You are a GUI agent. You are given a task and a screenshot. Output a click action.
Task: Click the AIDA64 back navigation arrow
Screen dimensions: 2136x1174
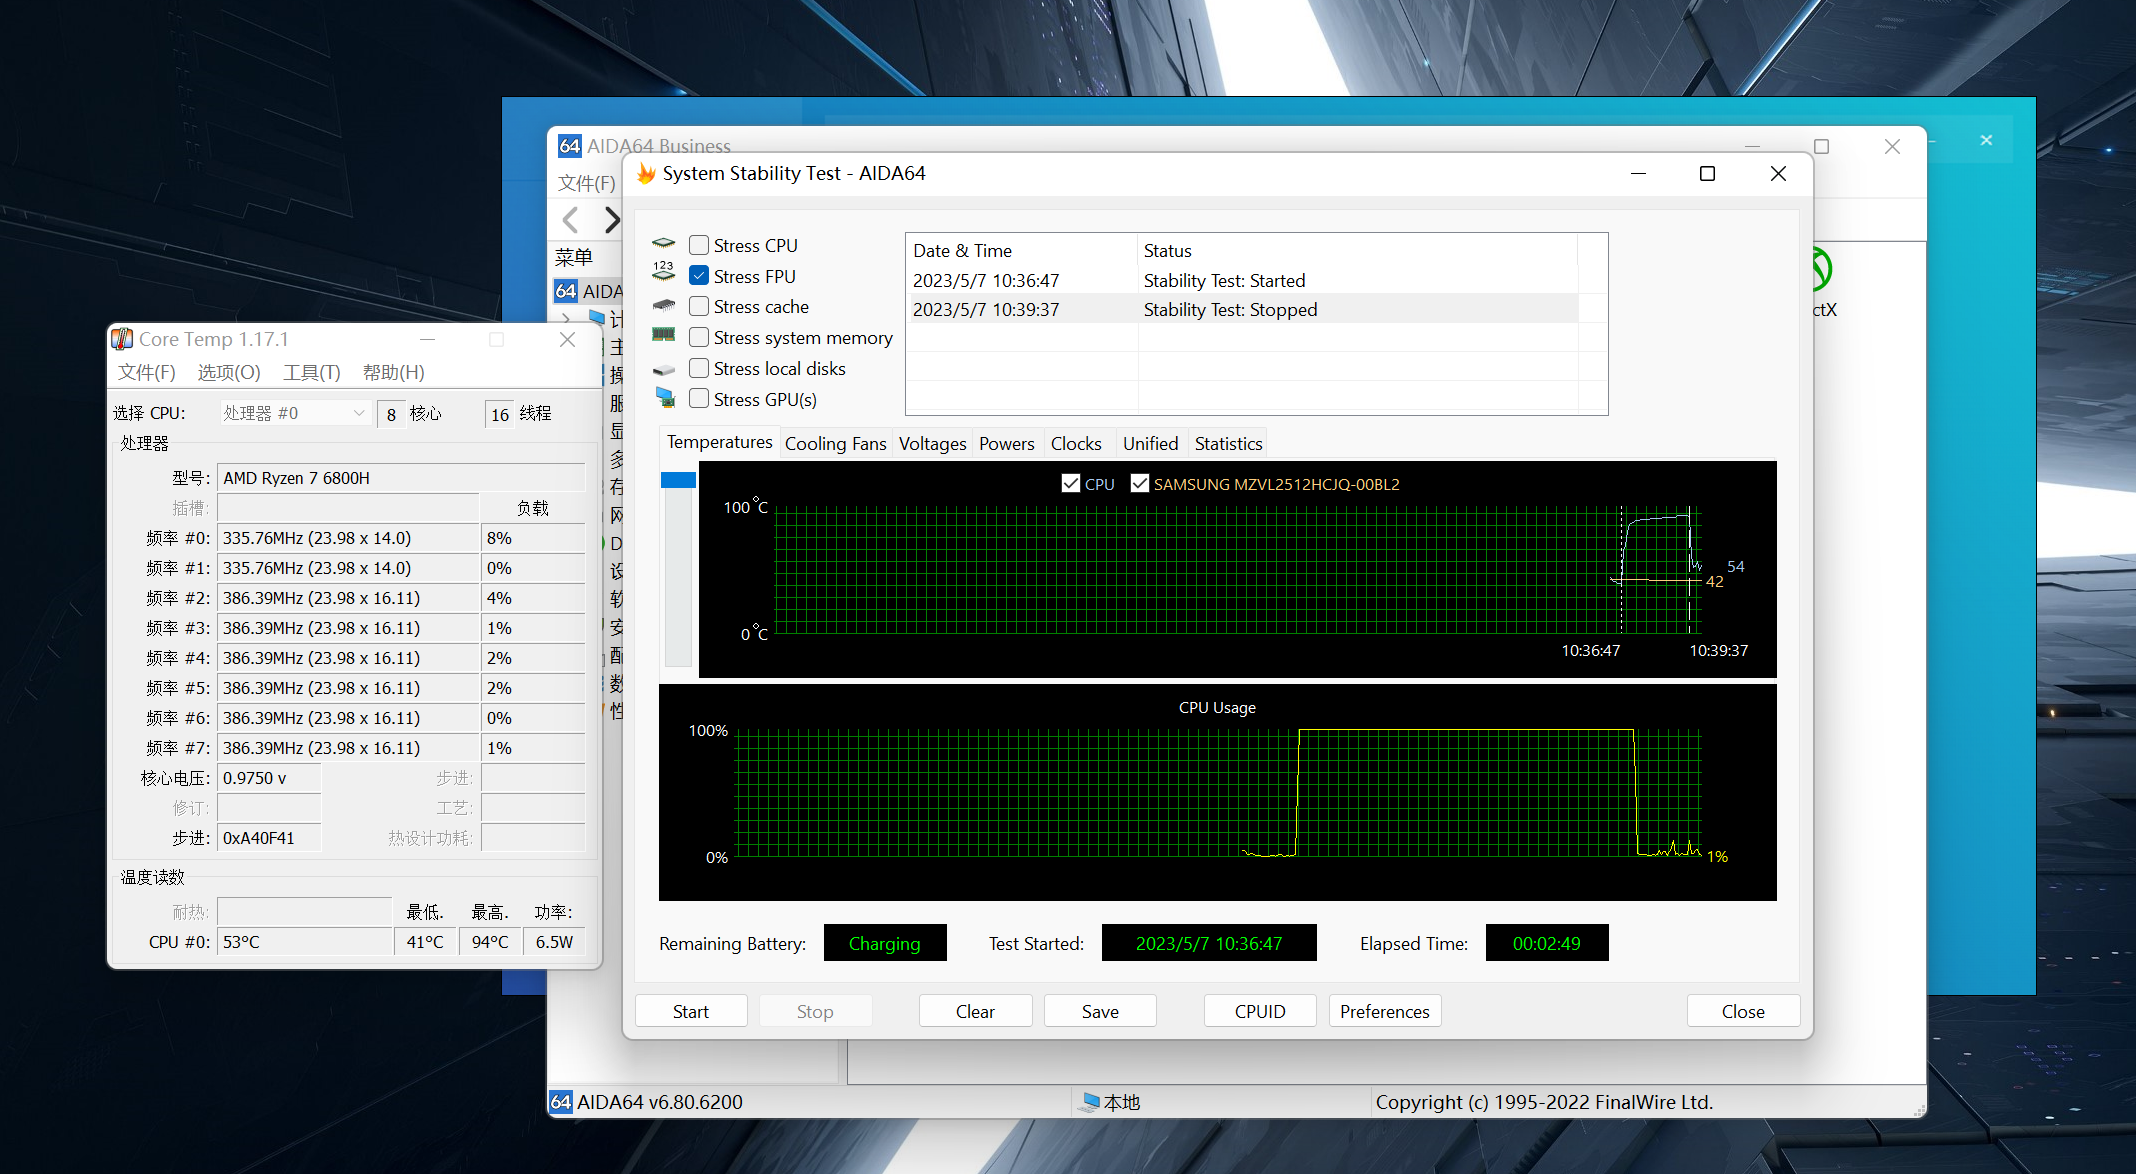[x=571, y=220]
